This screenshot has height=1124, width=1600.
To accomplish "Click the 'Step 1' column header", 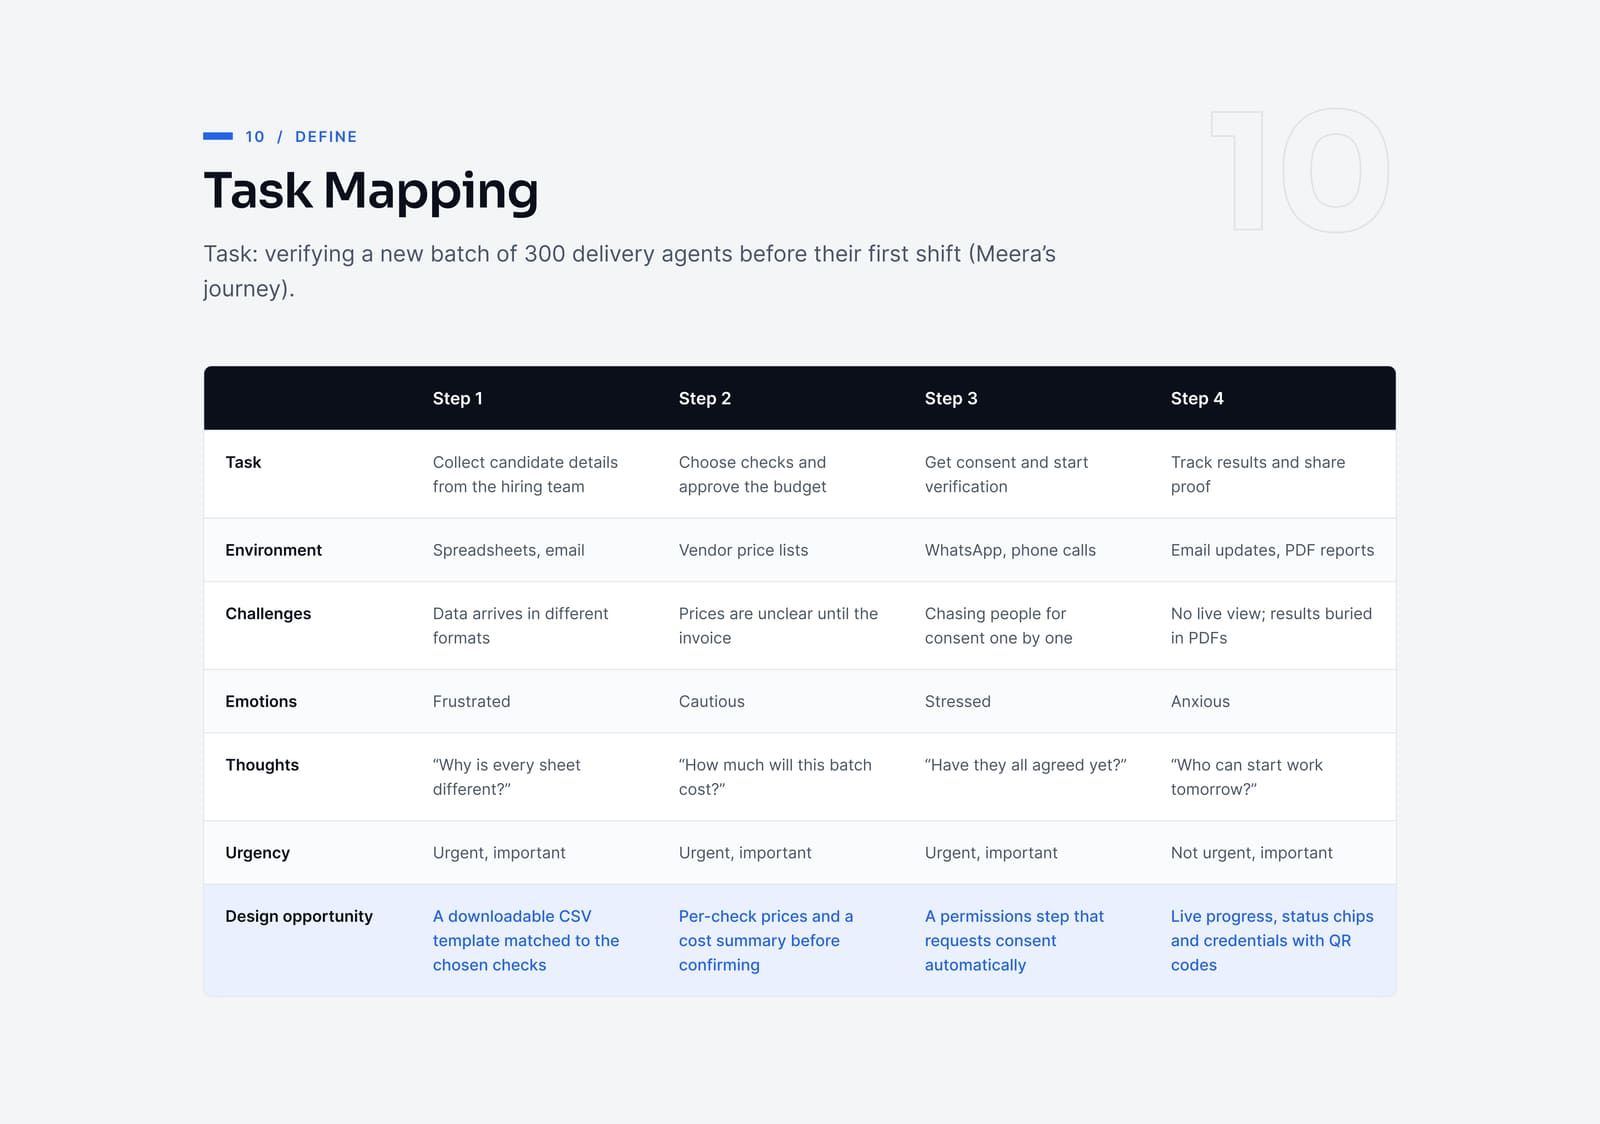I will tap(458, 398).
